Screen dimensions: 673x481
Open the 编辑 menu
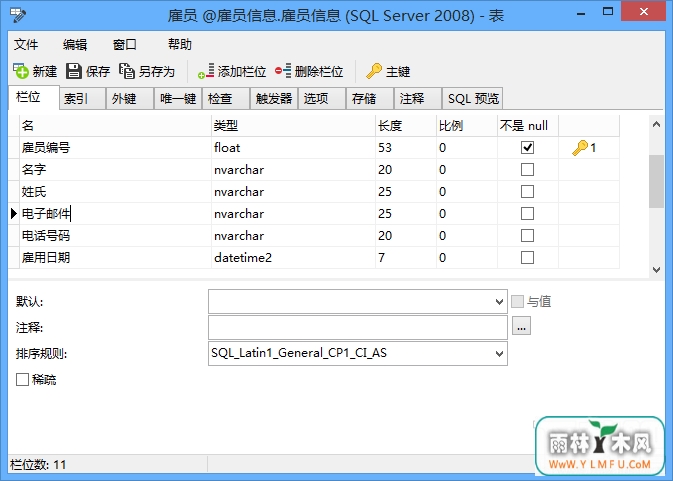coord(75,44)
